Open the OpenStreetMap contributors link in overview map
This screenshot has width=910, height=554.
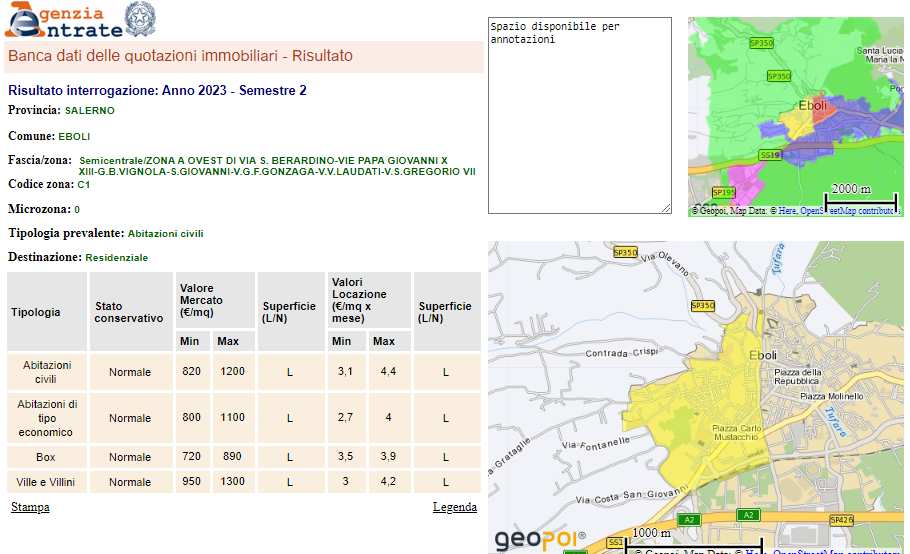pyautogui.click(x=848, y=211)
